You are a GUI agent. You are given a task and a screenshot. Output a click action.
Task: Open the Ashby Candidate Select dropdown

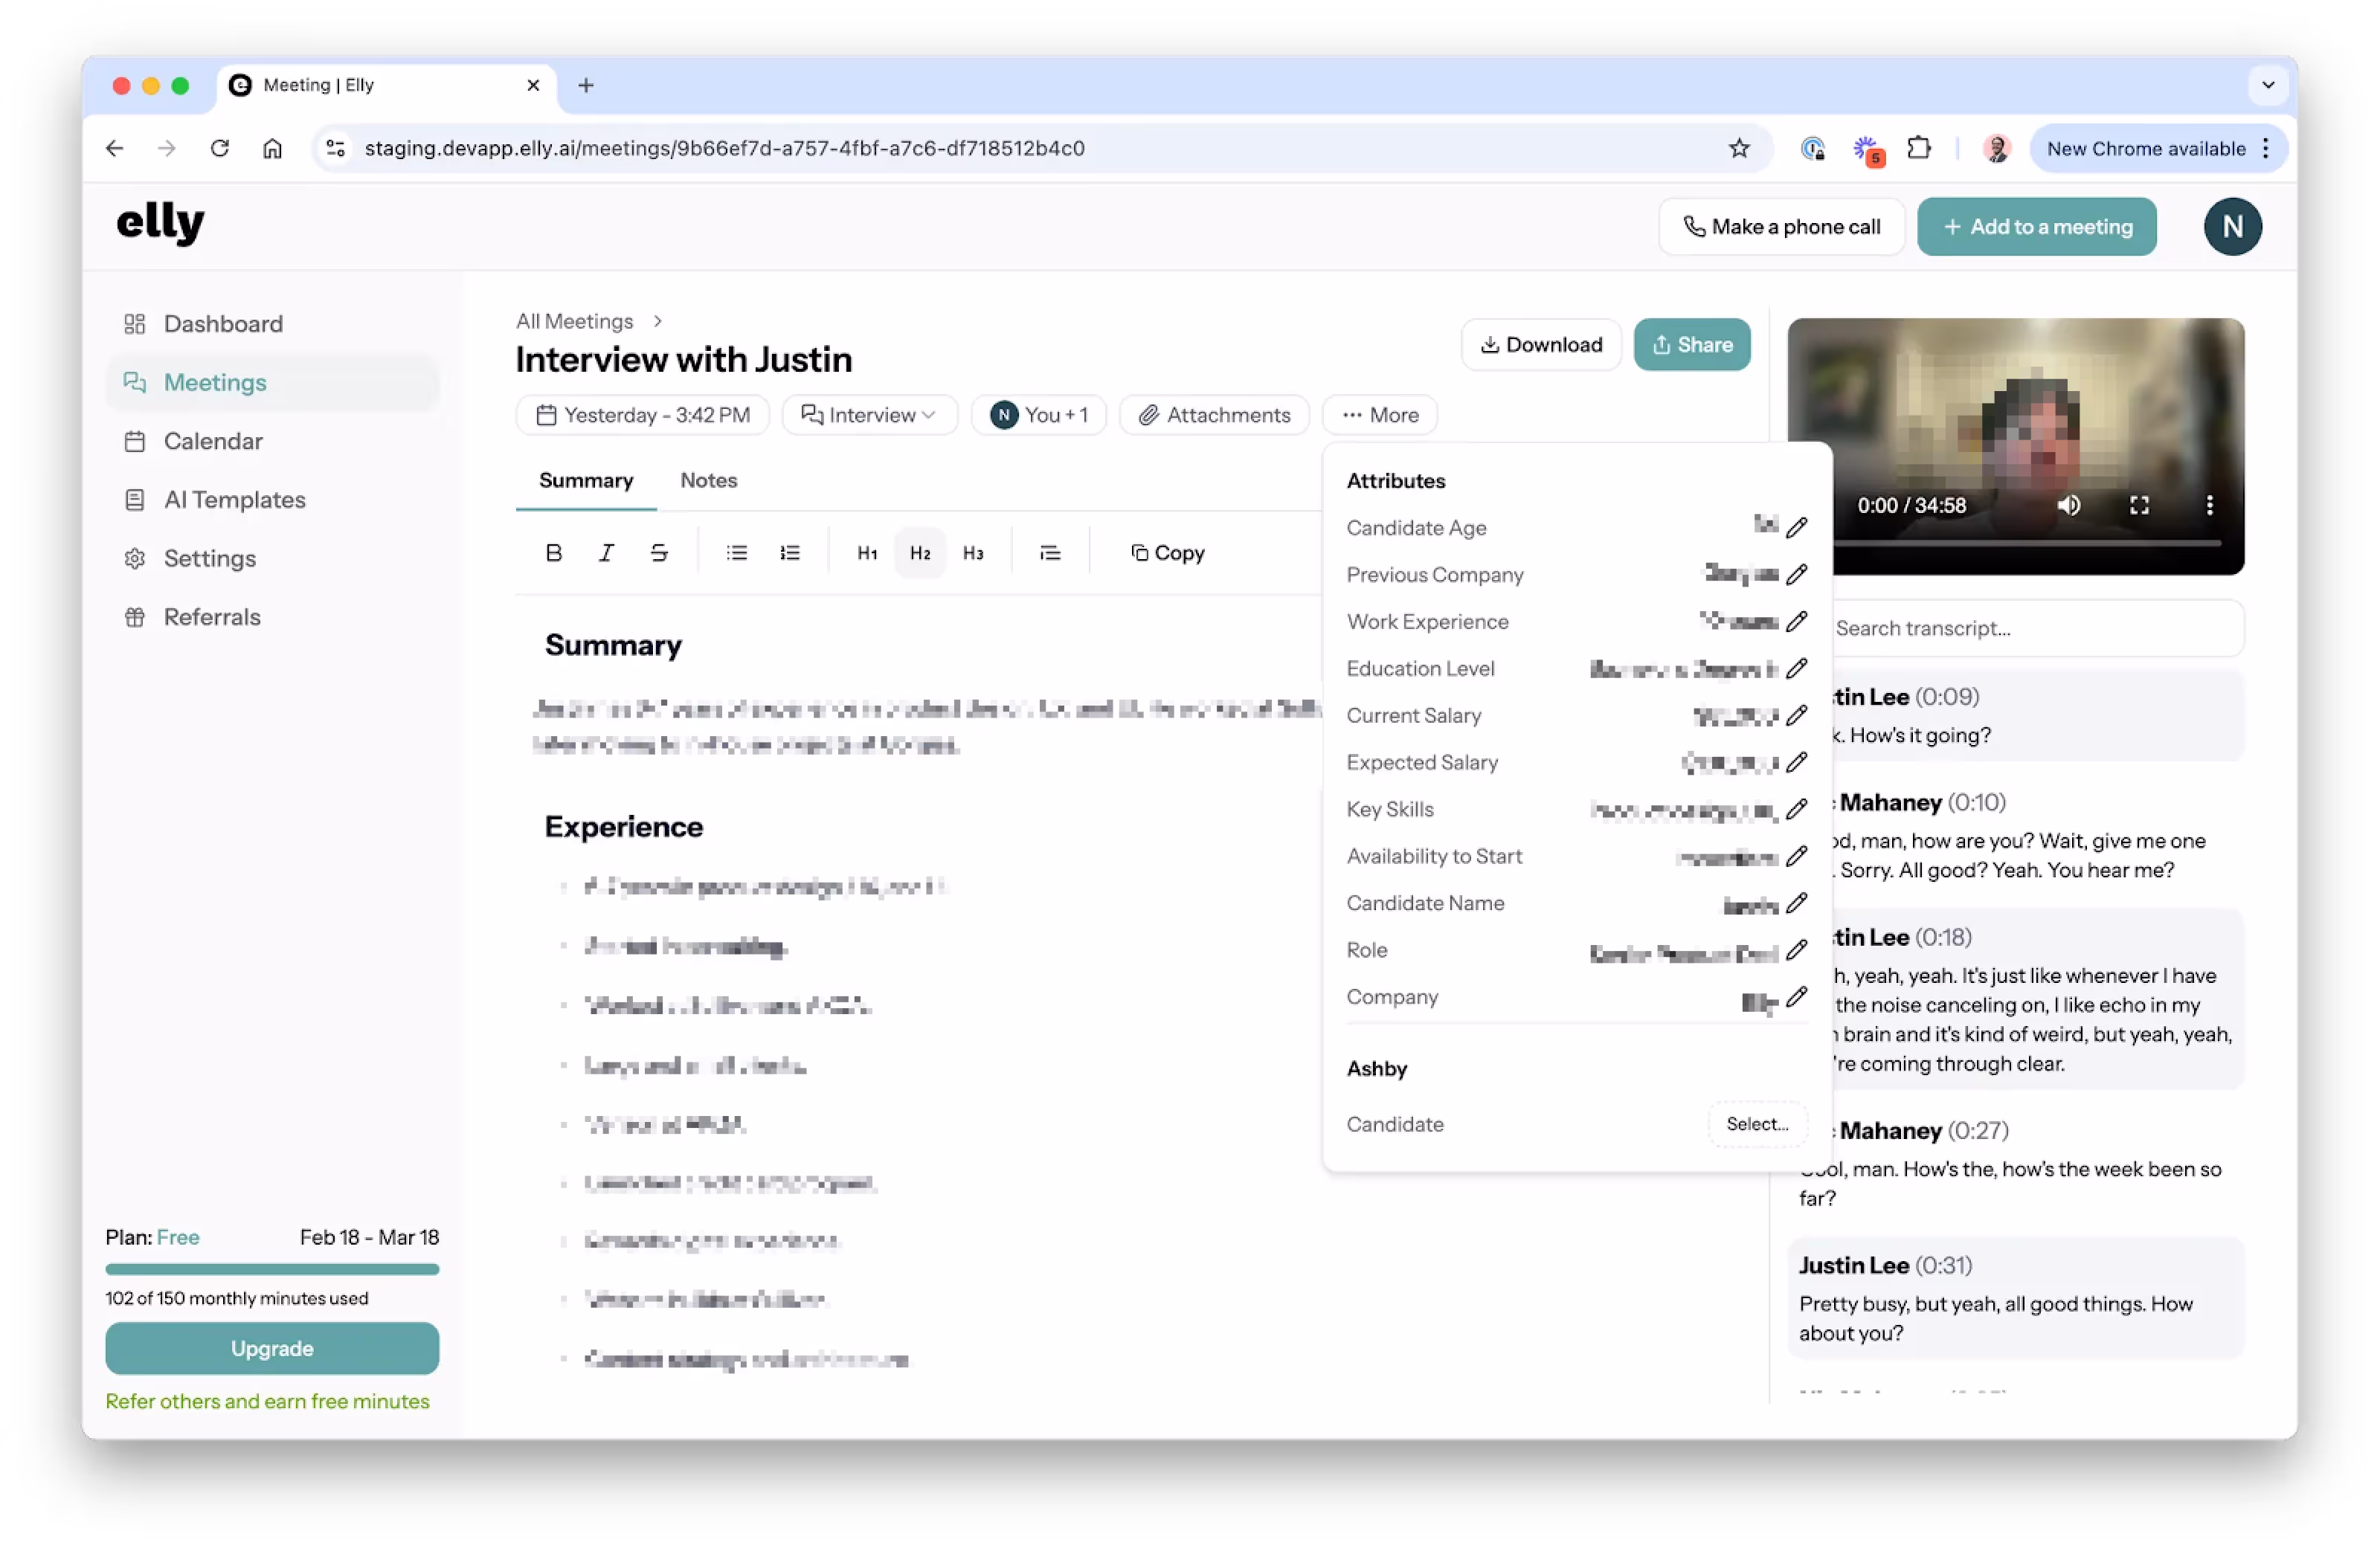[1757, 1124]
